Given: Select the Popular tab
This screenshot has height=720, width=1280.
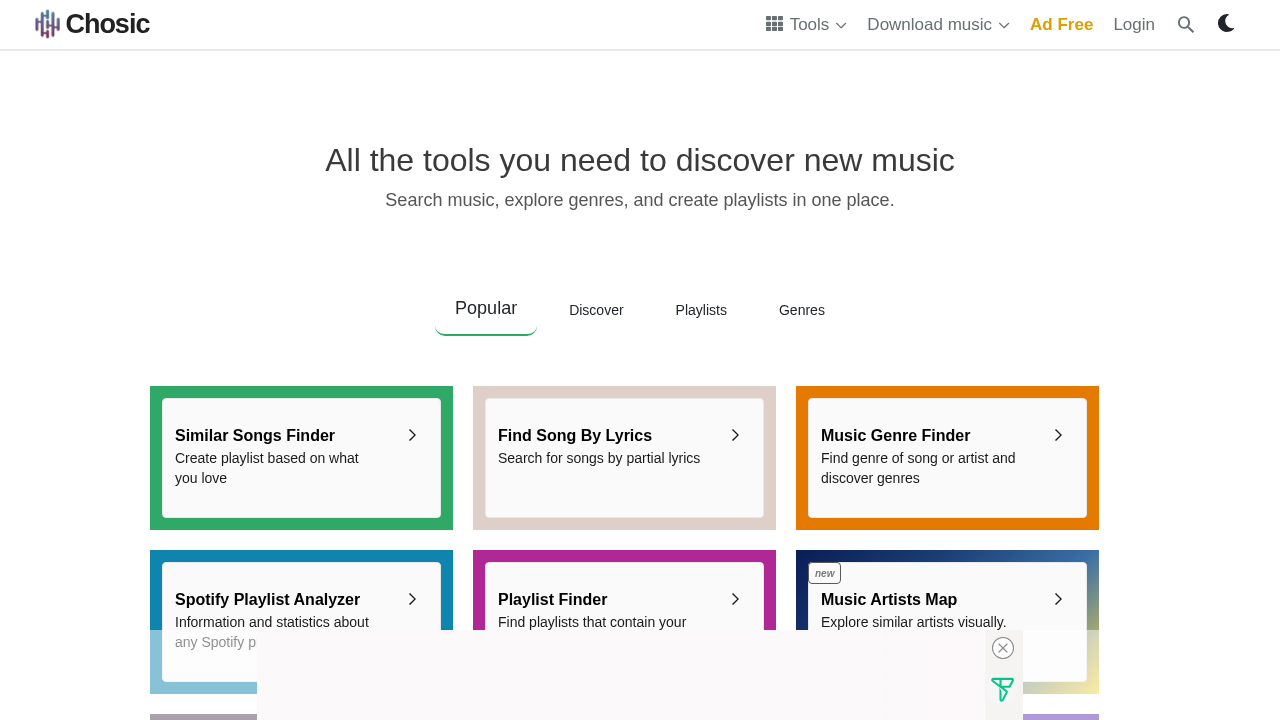Looking at the screenshot, I should pos(486,309).
